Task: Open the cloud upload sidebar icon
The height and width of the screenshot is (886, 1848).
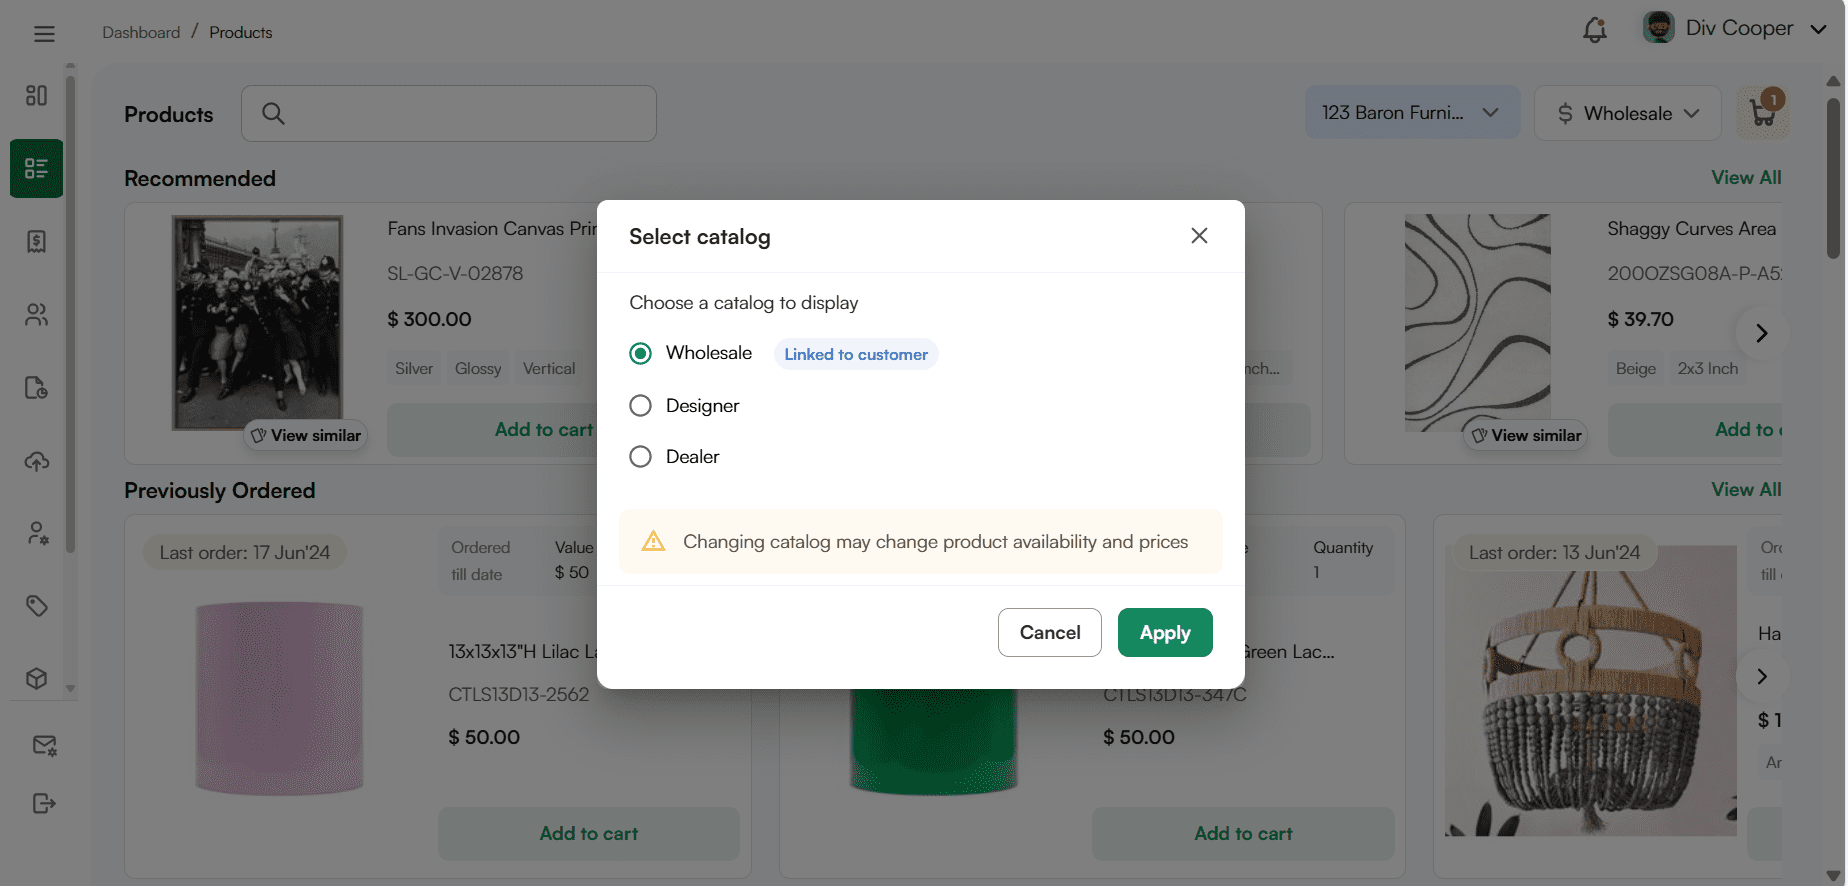Action: [37, 461]
